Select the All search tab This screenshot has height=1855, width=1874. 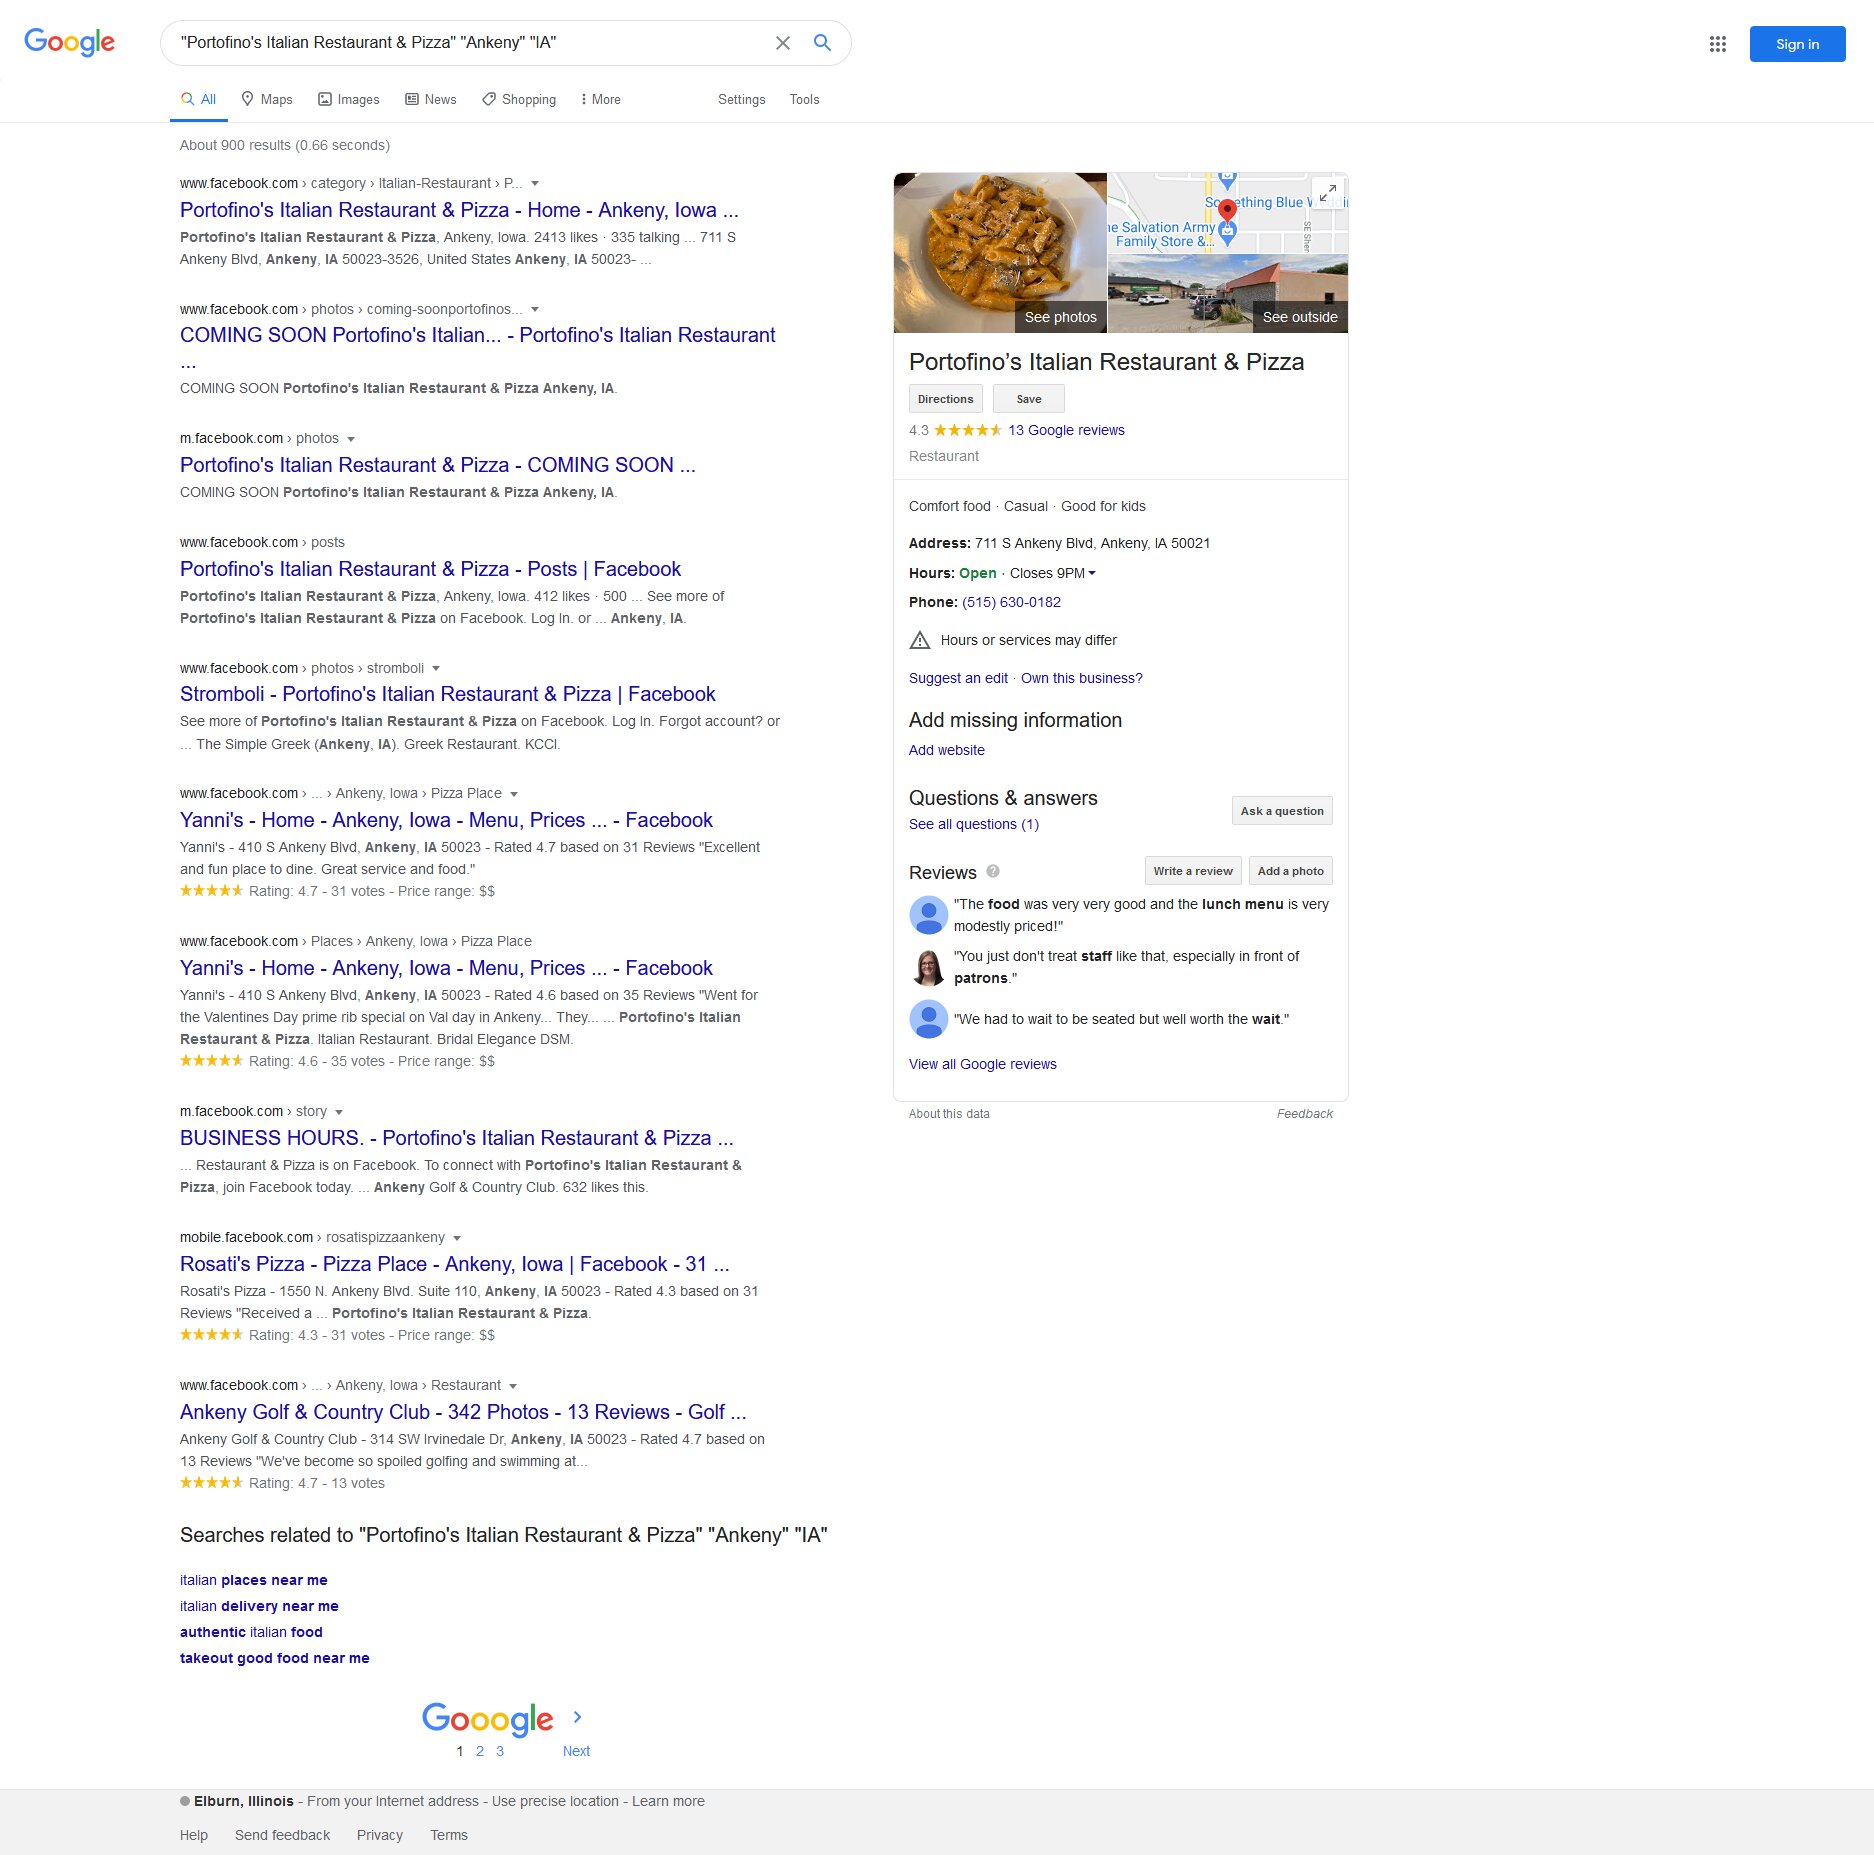pyautogui.click(x=198, y=99)
